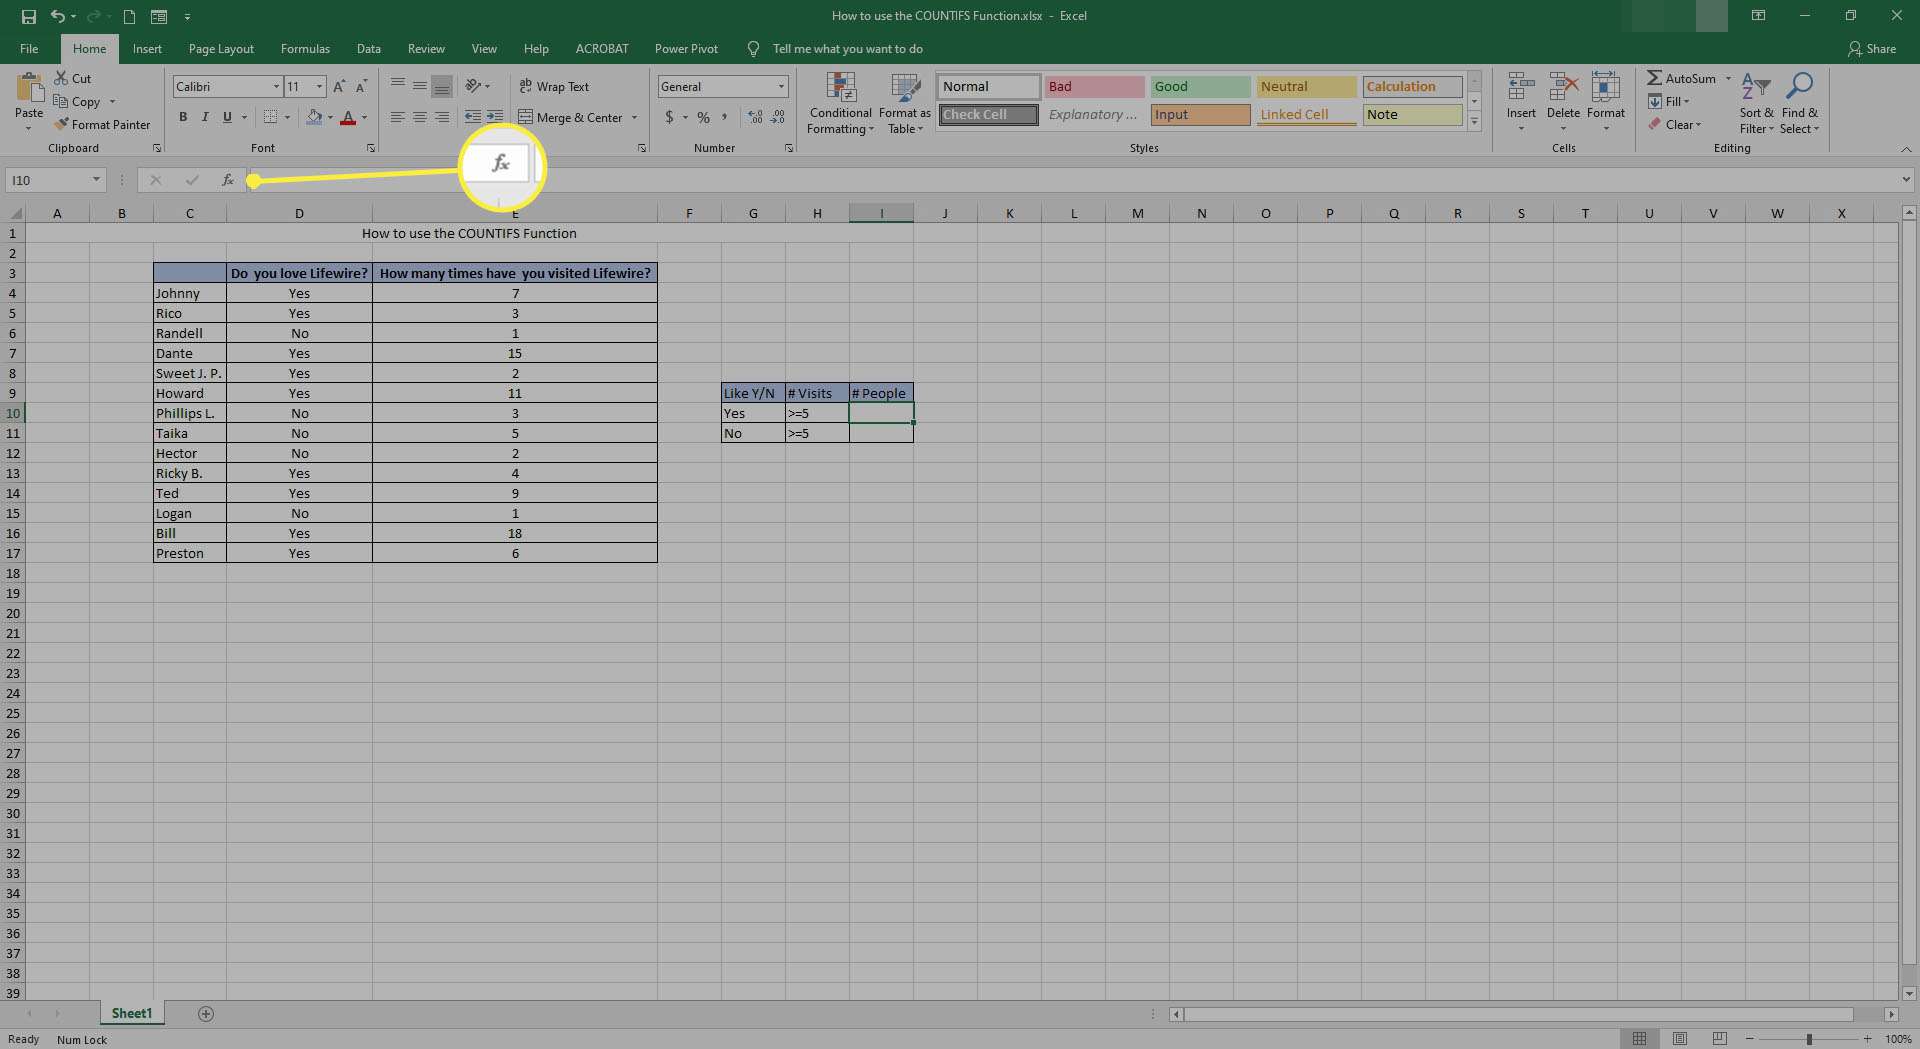Toggle Bottom Align vertical alignment
The image size is (1920, 1049).
(x=442, y=87)
